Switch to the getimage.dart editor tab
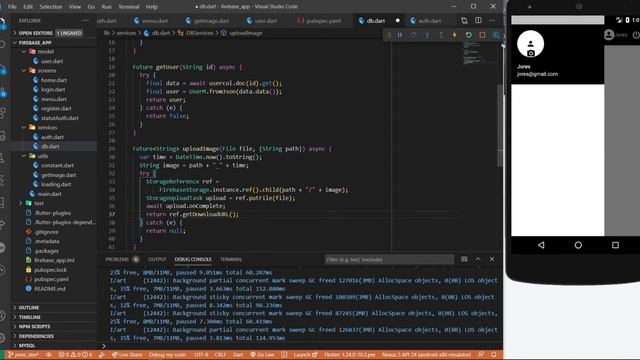640x360 pixels. [207, 20]
